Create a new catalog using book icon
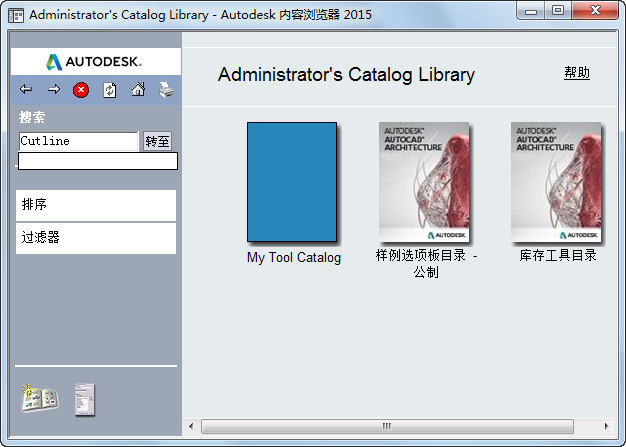This screenshot has height=447, width=626. coord(40,398)
